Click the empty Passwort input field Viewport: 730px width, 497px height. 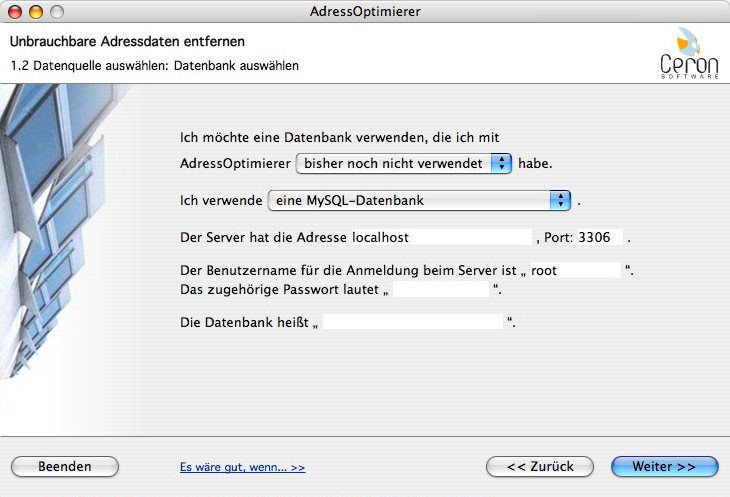(x=442, y=289)
